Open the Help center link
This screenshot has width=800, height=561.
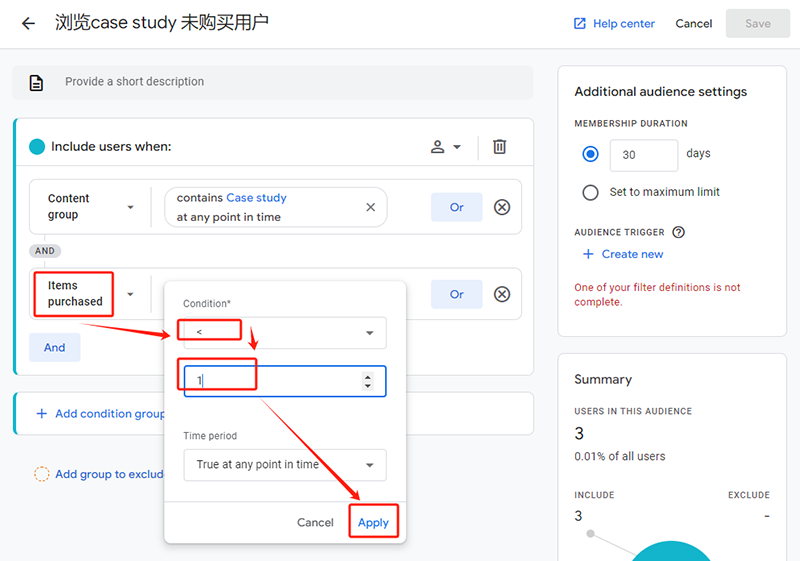[x=614, y=23]
